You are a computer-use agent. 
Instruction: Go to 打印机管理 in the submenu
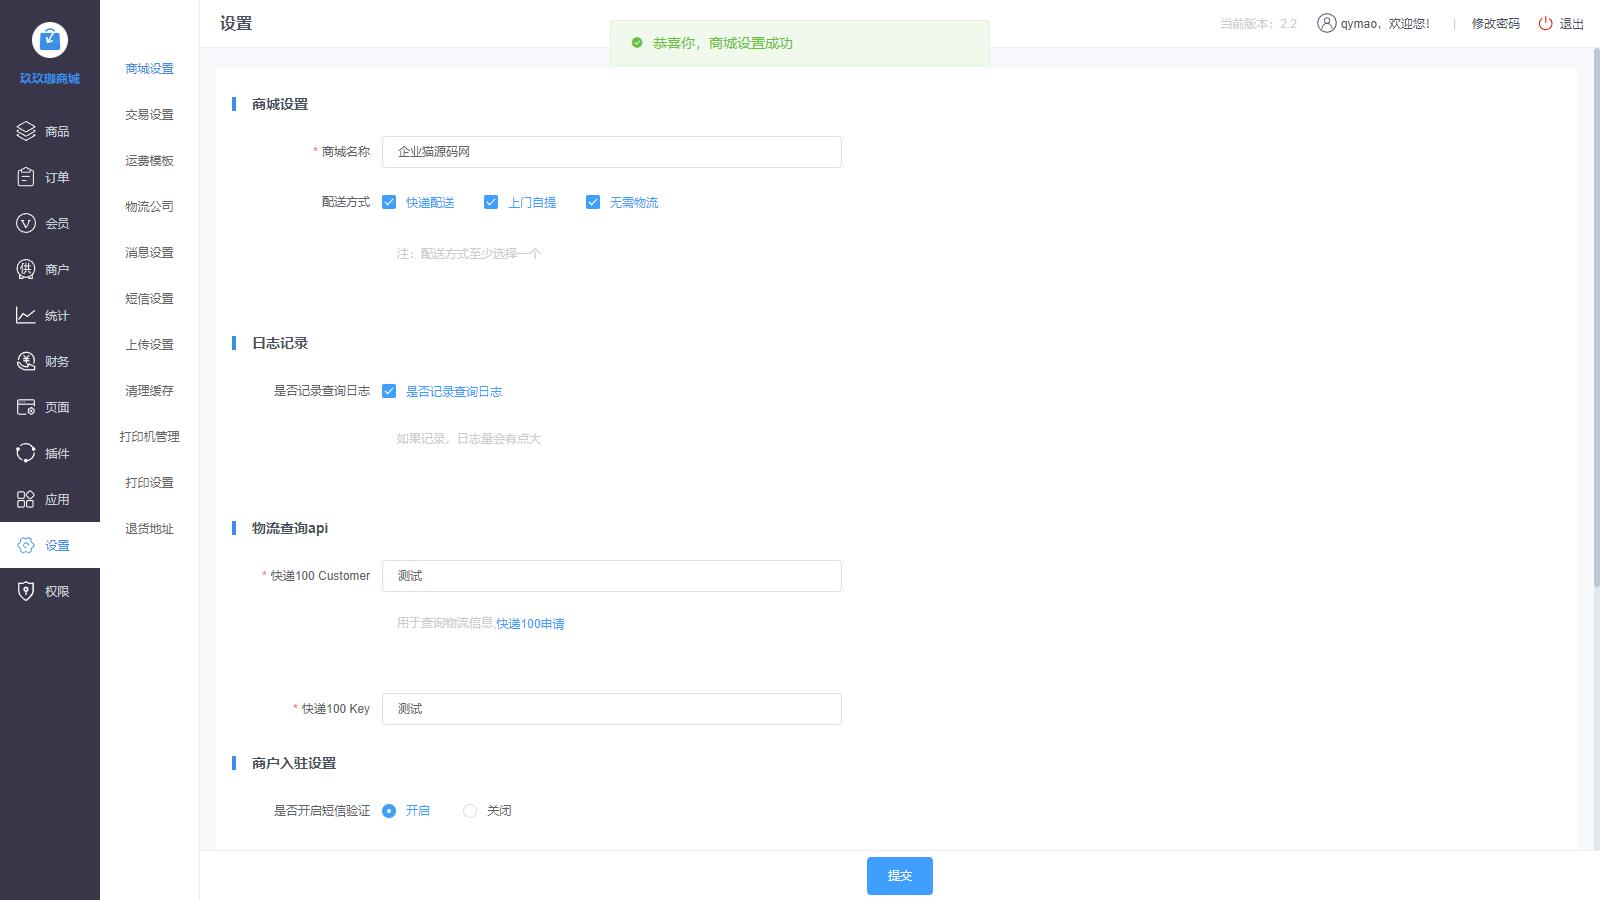click(x=149, y=437)
